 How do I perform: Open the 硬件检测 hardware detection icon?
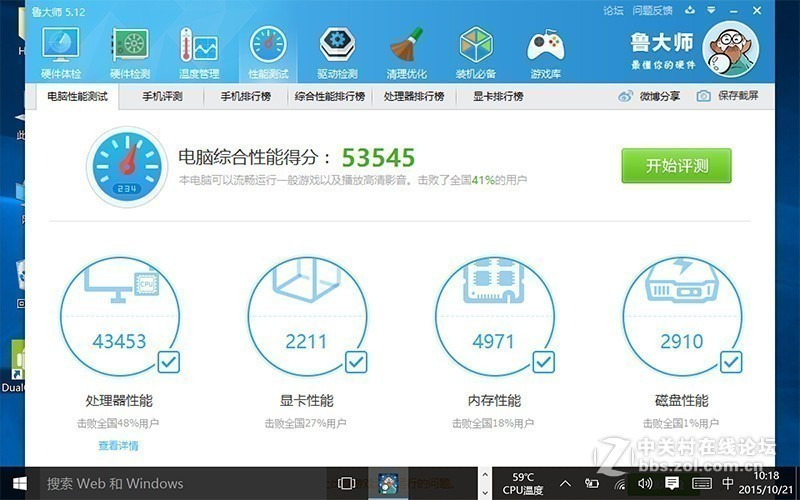click(130, 53)
